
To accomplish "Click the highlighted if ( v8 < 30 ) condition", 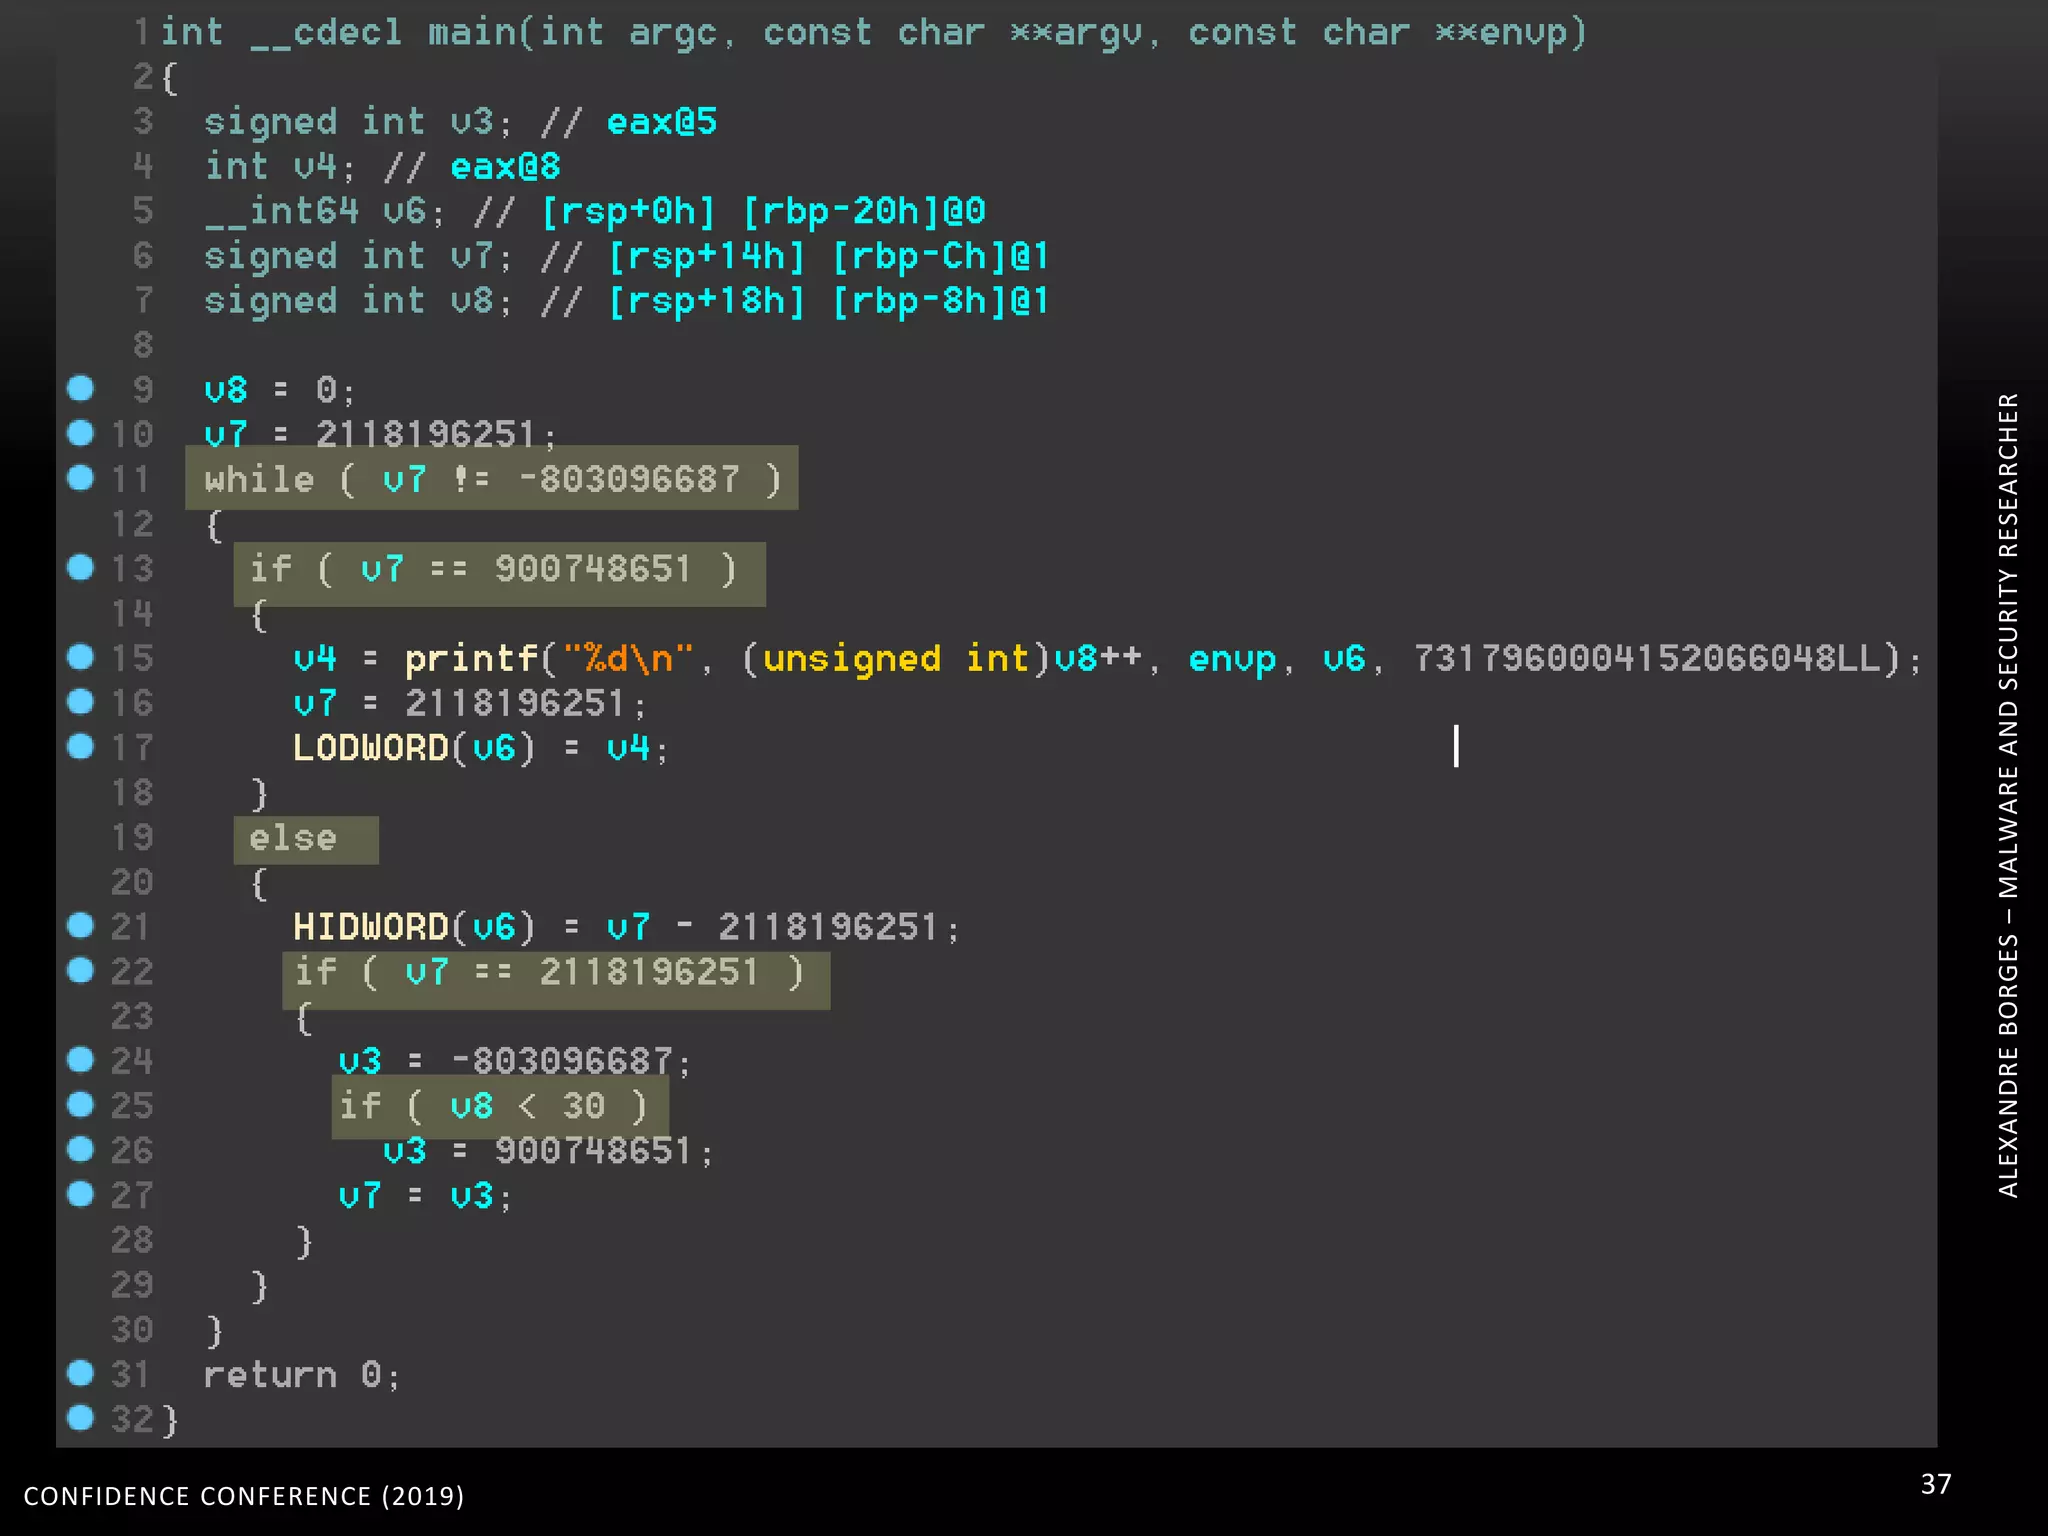I will pyautogui.click(x=500, y=1107).
